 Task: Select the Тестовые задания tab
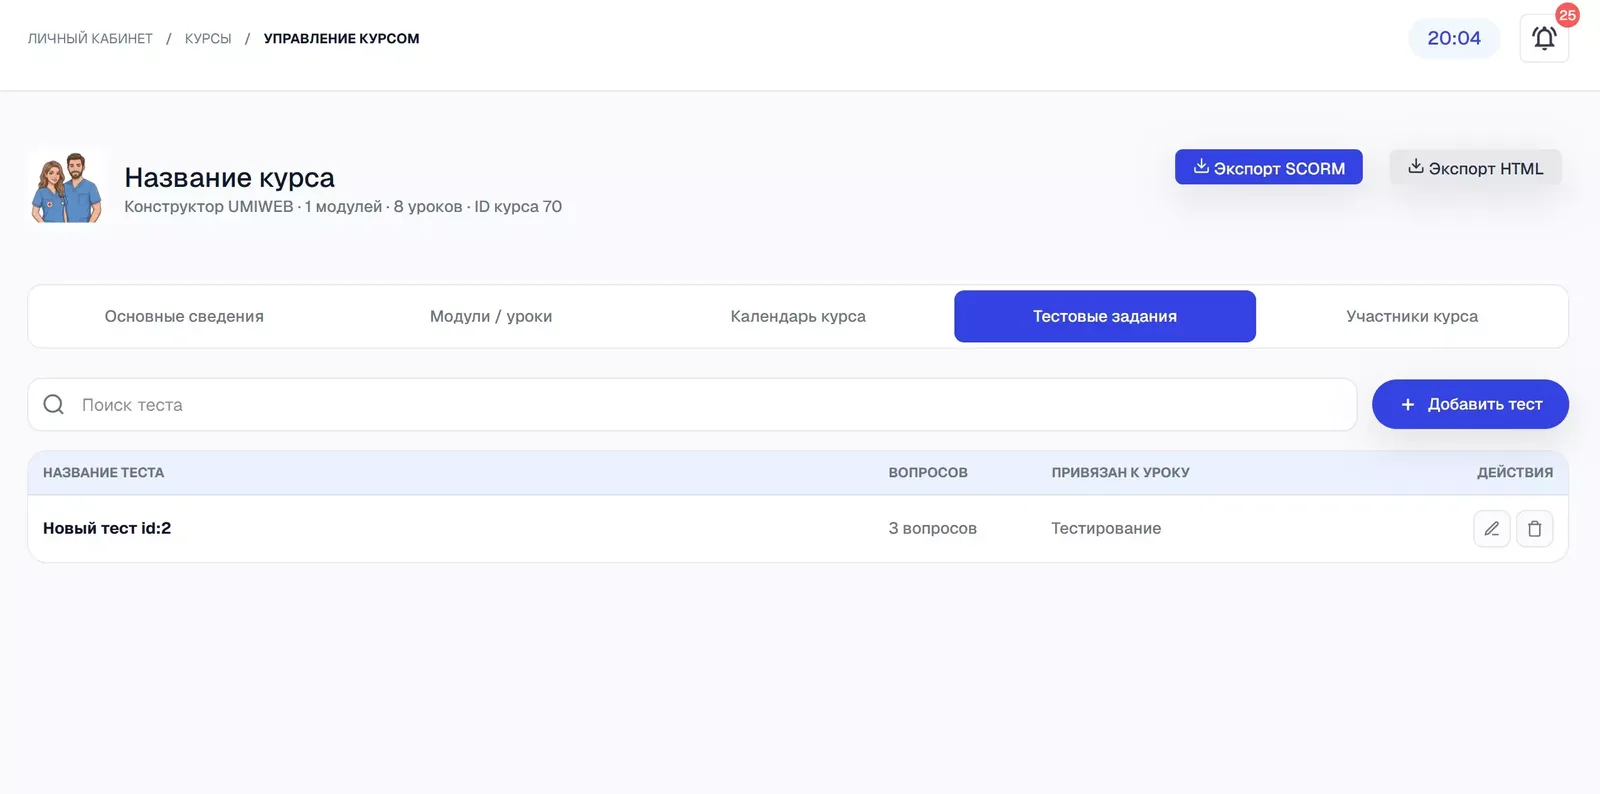(1105, 316)
